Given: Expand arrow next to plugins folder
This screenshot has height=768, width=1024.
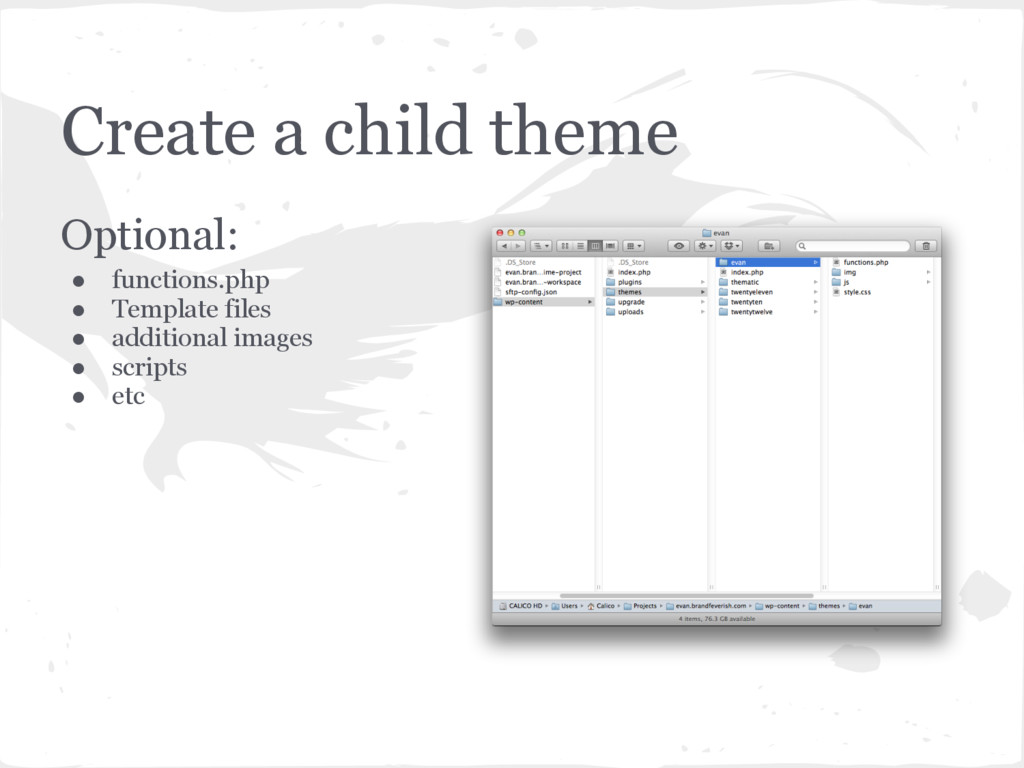Looking at the screenshot, I should (703, 282).
